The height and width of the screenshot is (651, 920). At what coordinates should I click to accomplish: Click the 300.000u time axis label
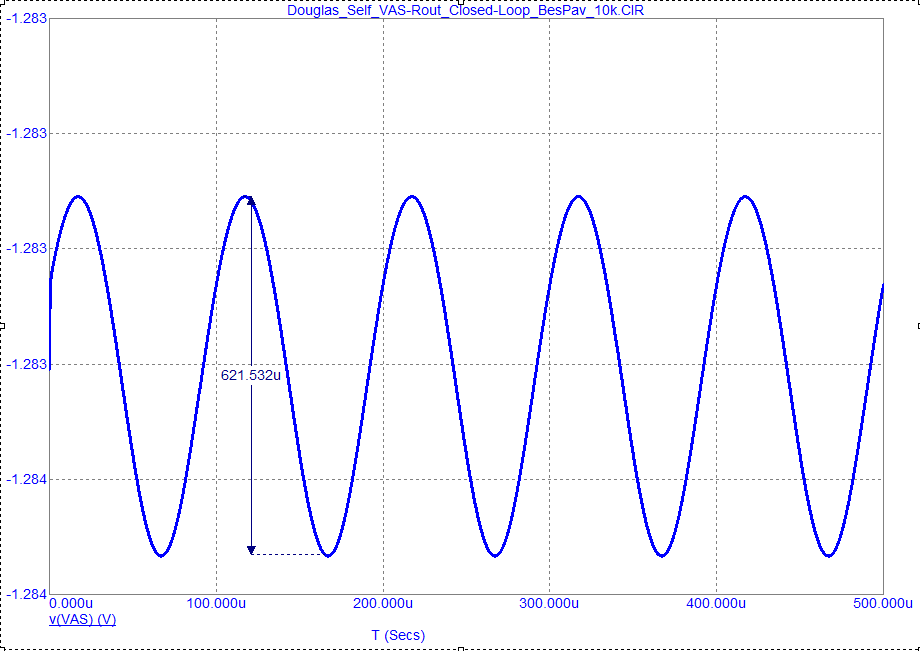click(x=550, y=604)
